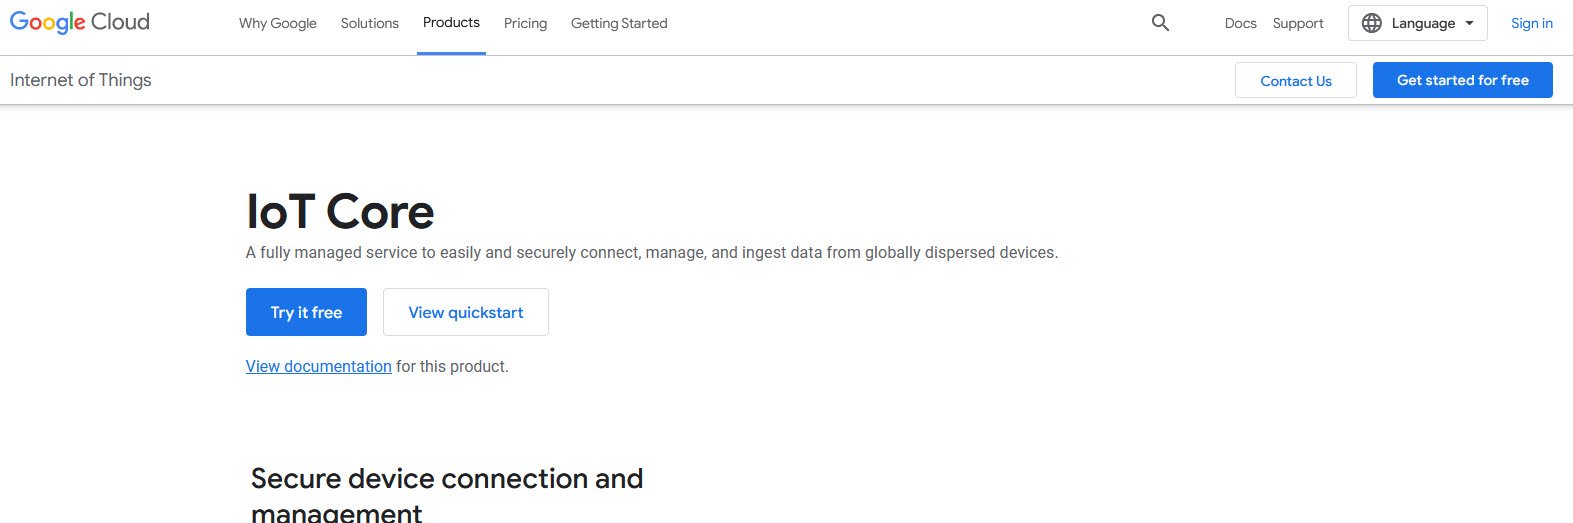This screenshot has height=523, width=1573.
Task: Click Sign in
Action: (x=1532, y=23)
